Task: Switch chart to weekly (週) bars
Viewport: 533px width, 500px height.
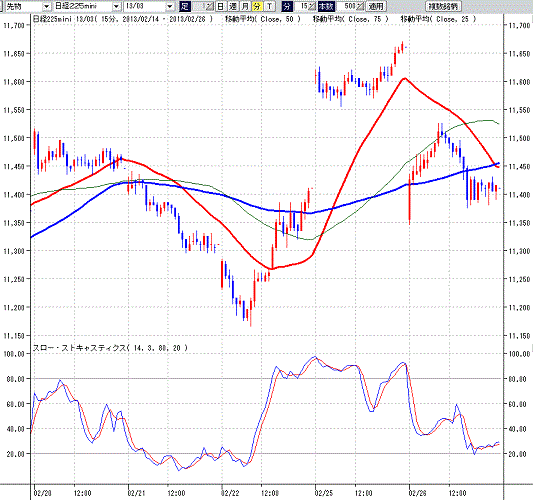Action: tap(233, 6)
